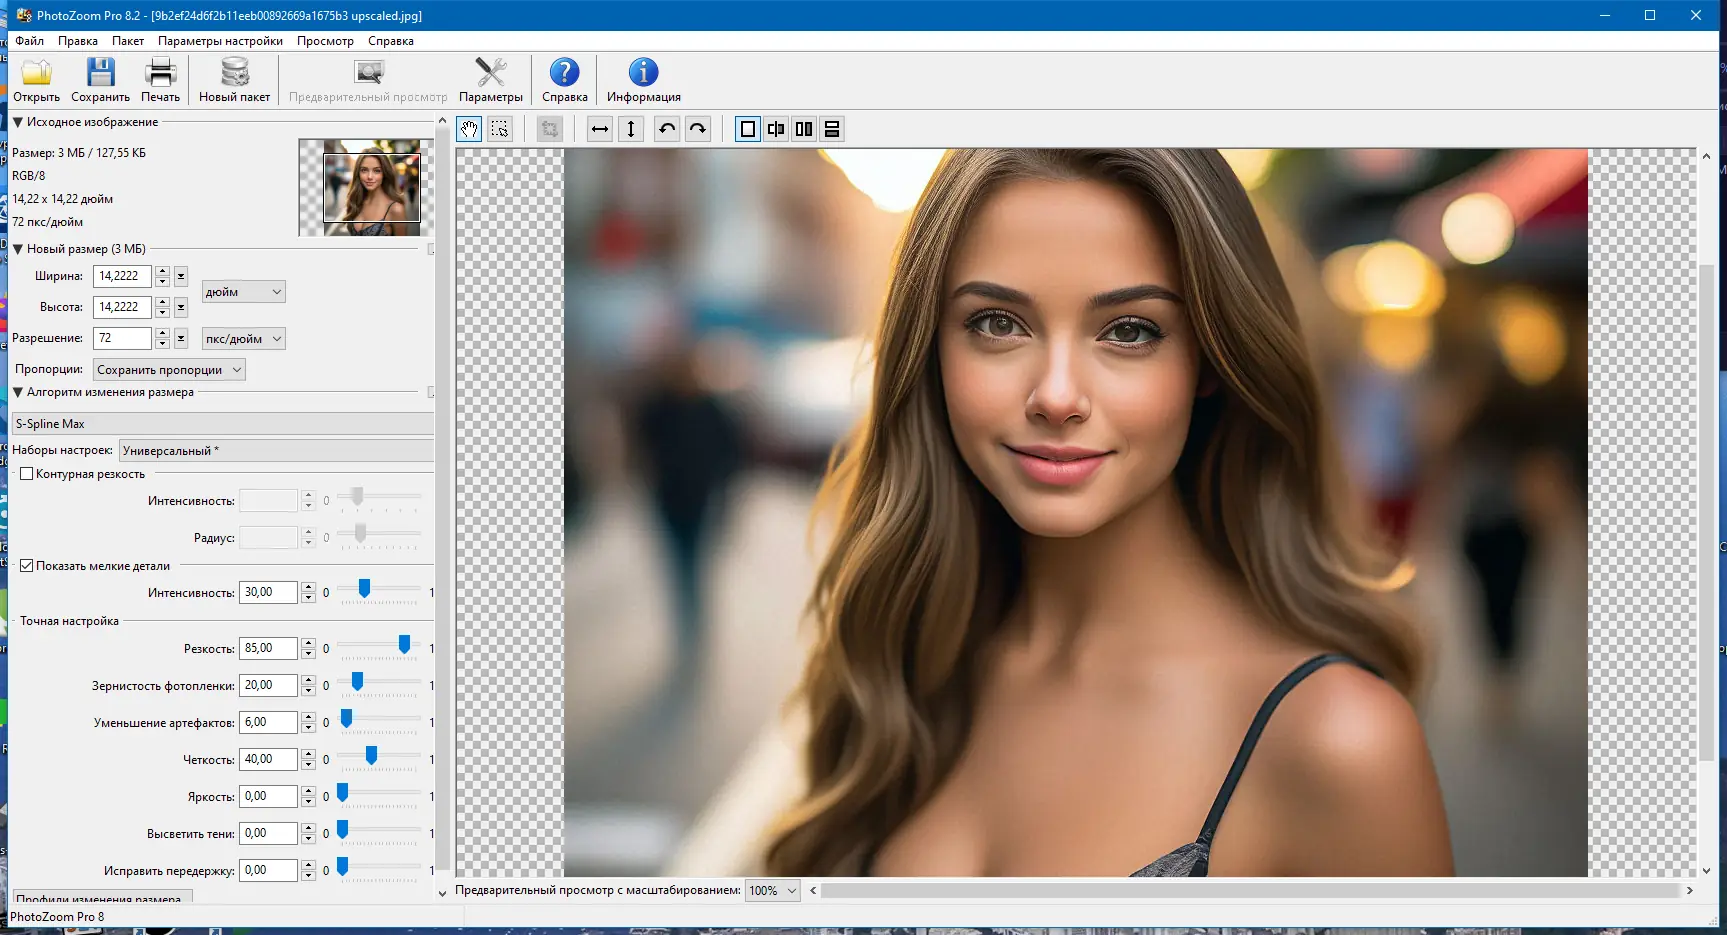Click the Резкость slider handle

tap(404, 645)
